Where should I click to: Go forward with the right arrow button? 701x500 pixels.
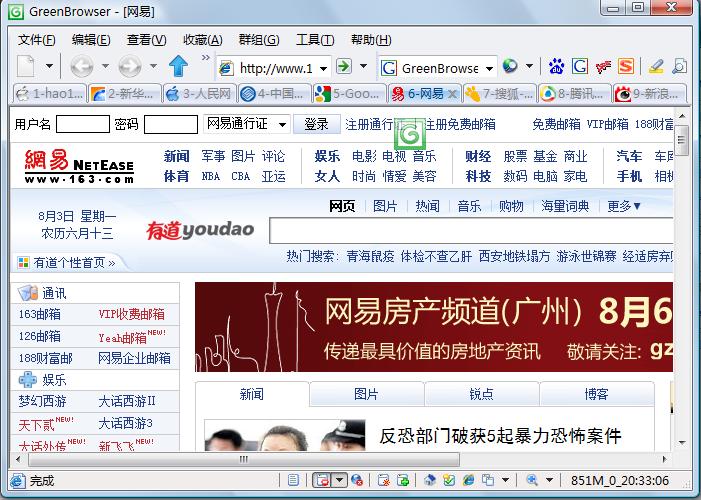(x=130, y=67)
